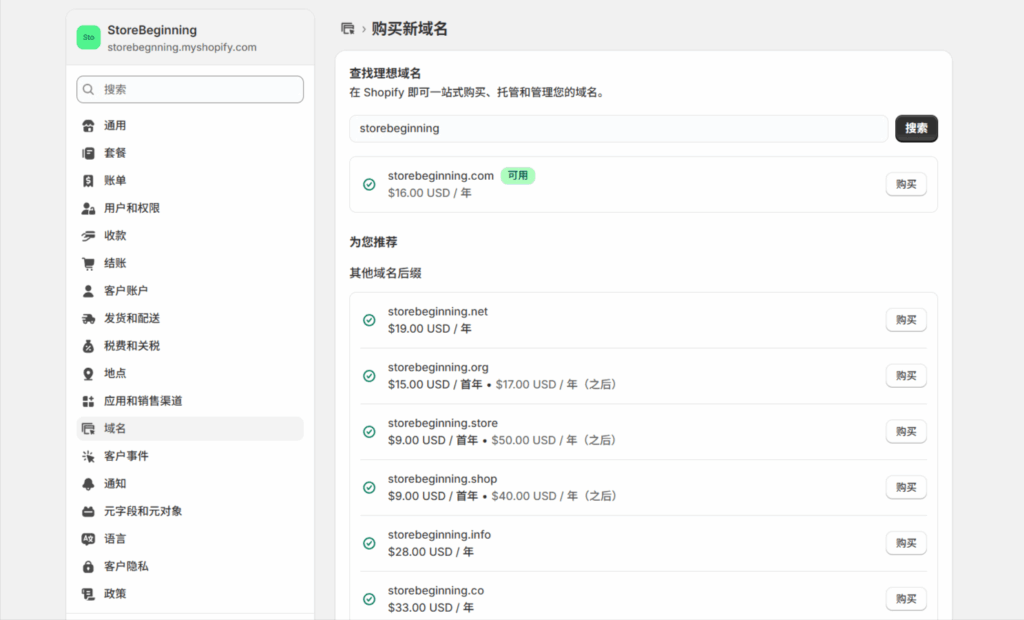The image size is (1024, 620).
Task: Click the 语言 language icon
Action: (x=88, y=539)
